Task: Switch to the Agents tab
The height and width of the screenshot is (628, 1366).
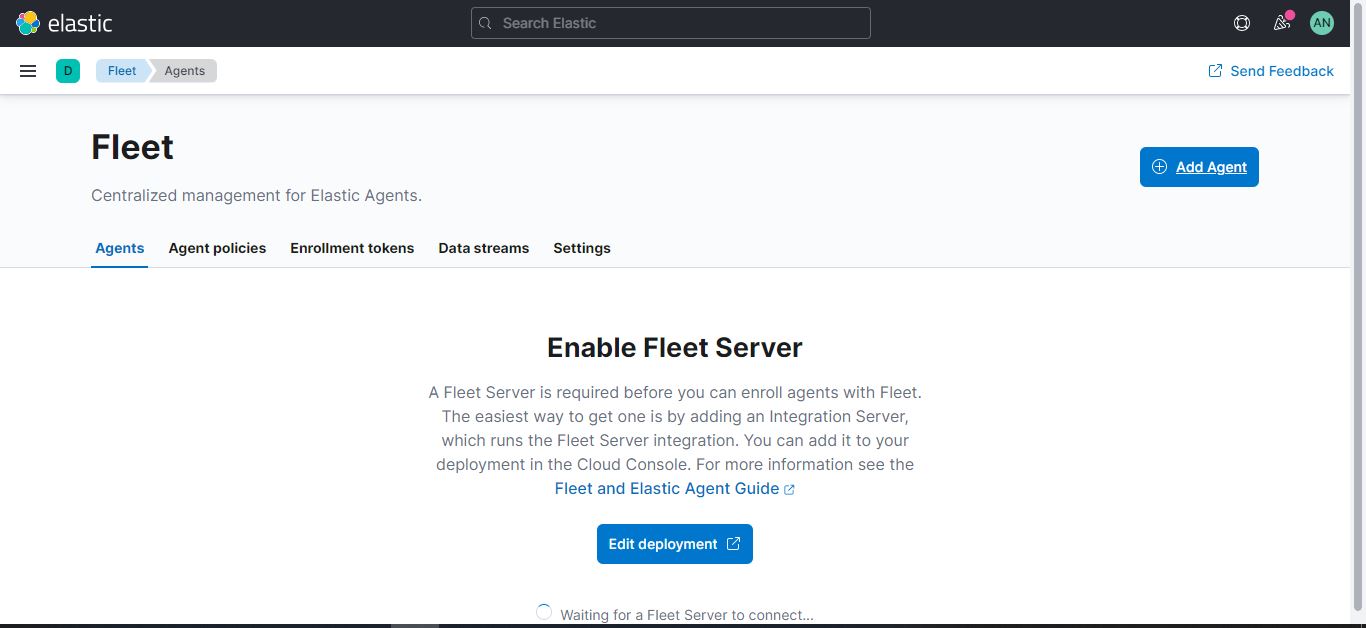Action: tap(120, 248)
